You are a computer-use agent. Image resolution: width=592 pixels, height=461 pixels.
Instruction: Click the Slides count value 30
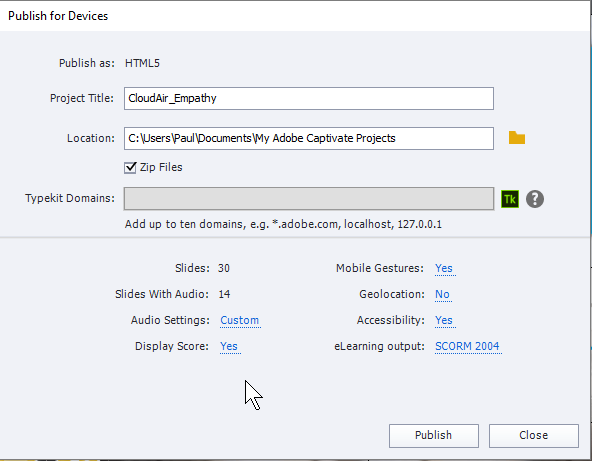pyautogui.click(x=224, y=268)
